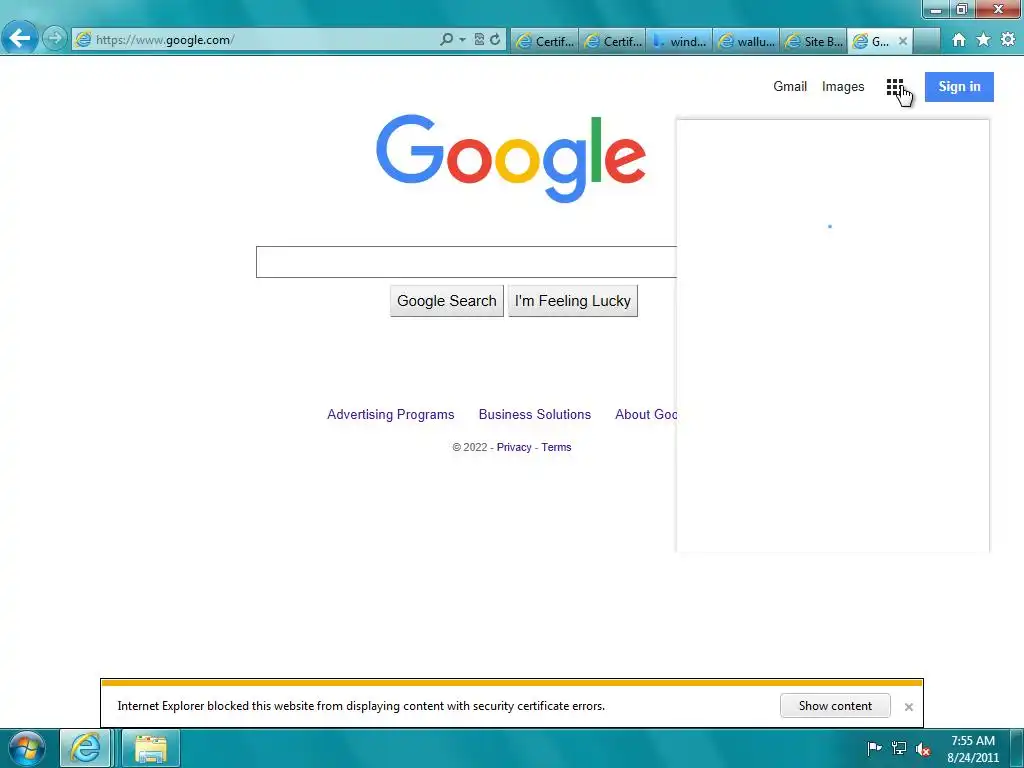Click Internet Explorer taskbar icon
Screen dimensions: 1024x768
[85, 748]
